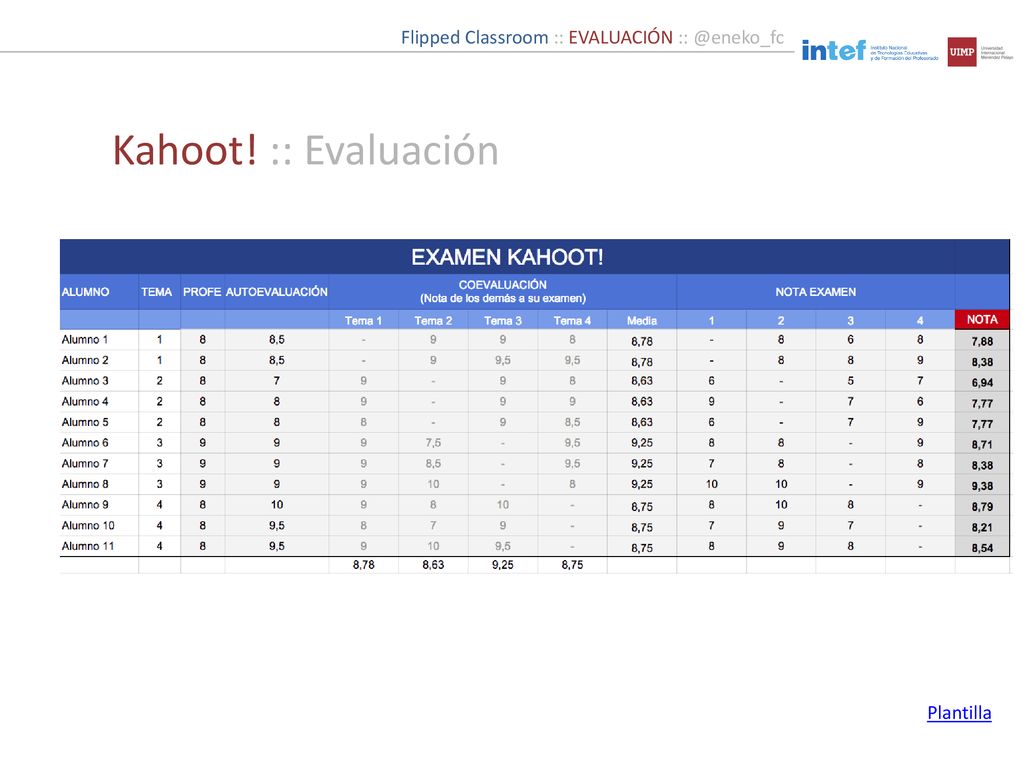Select the Alumno 1 row label

tap(85, 340)
